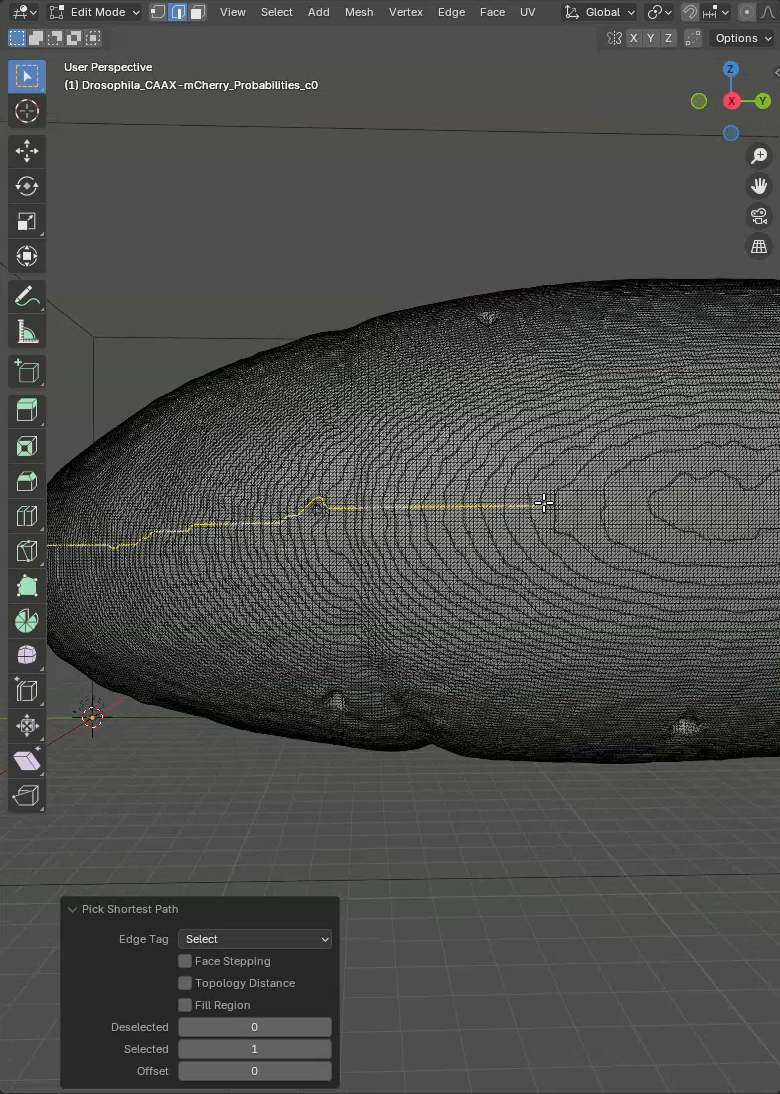780x1094 pixels.
Task: Choose the Knife tool
Action: [27, 550]
